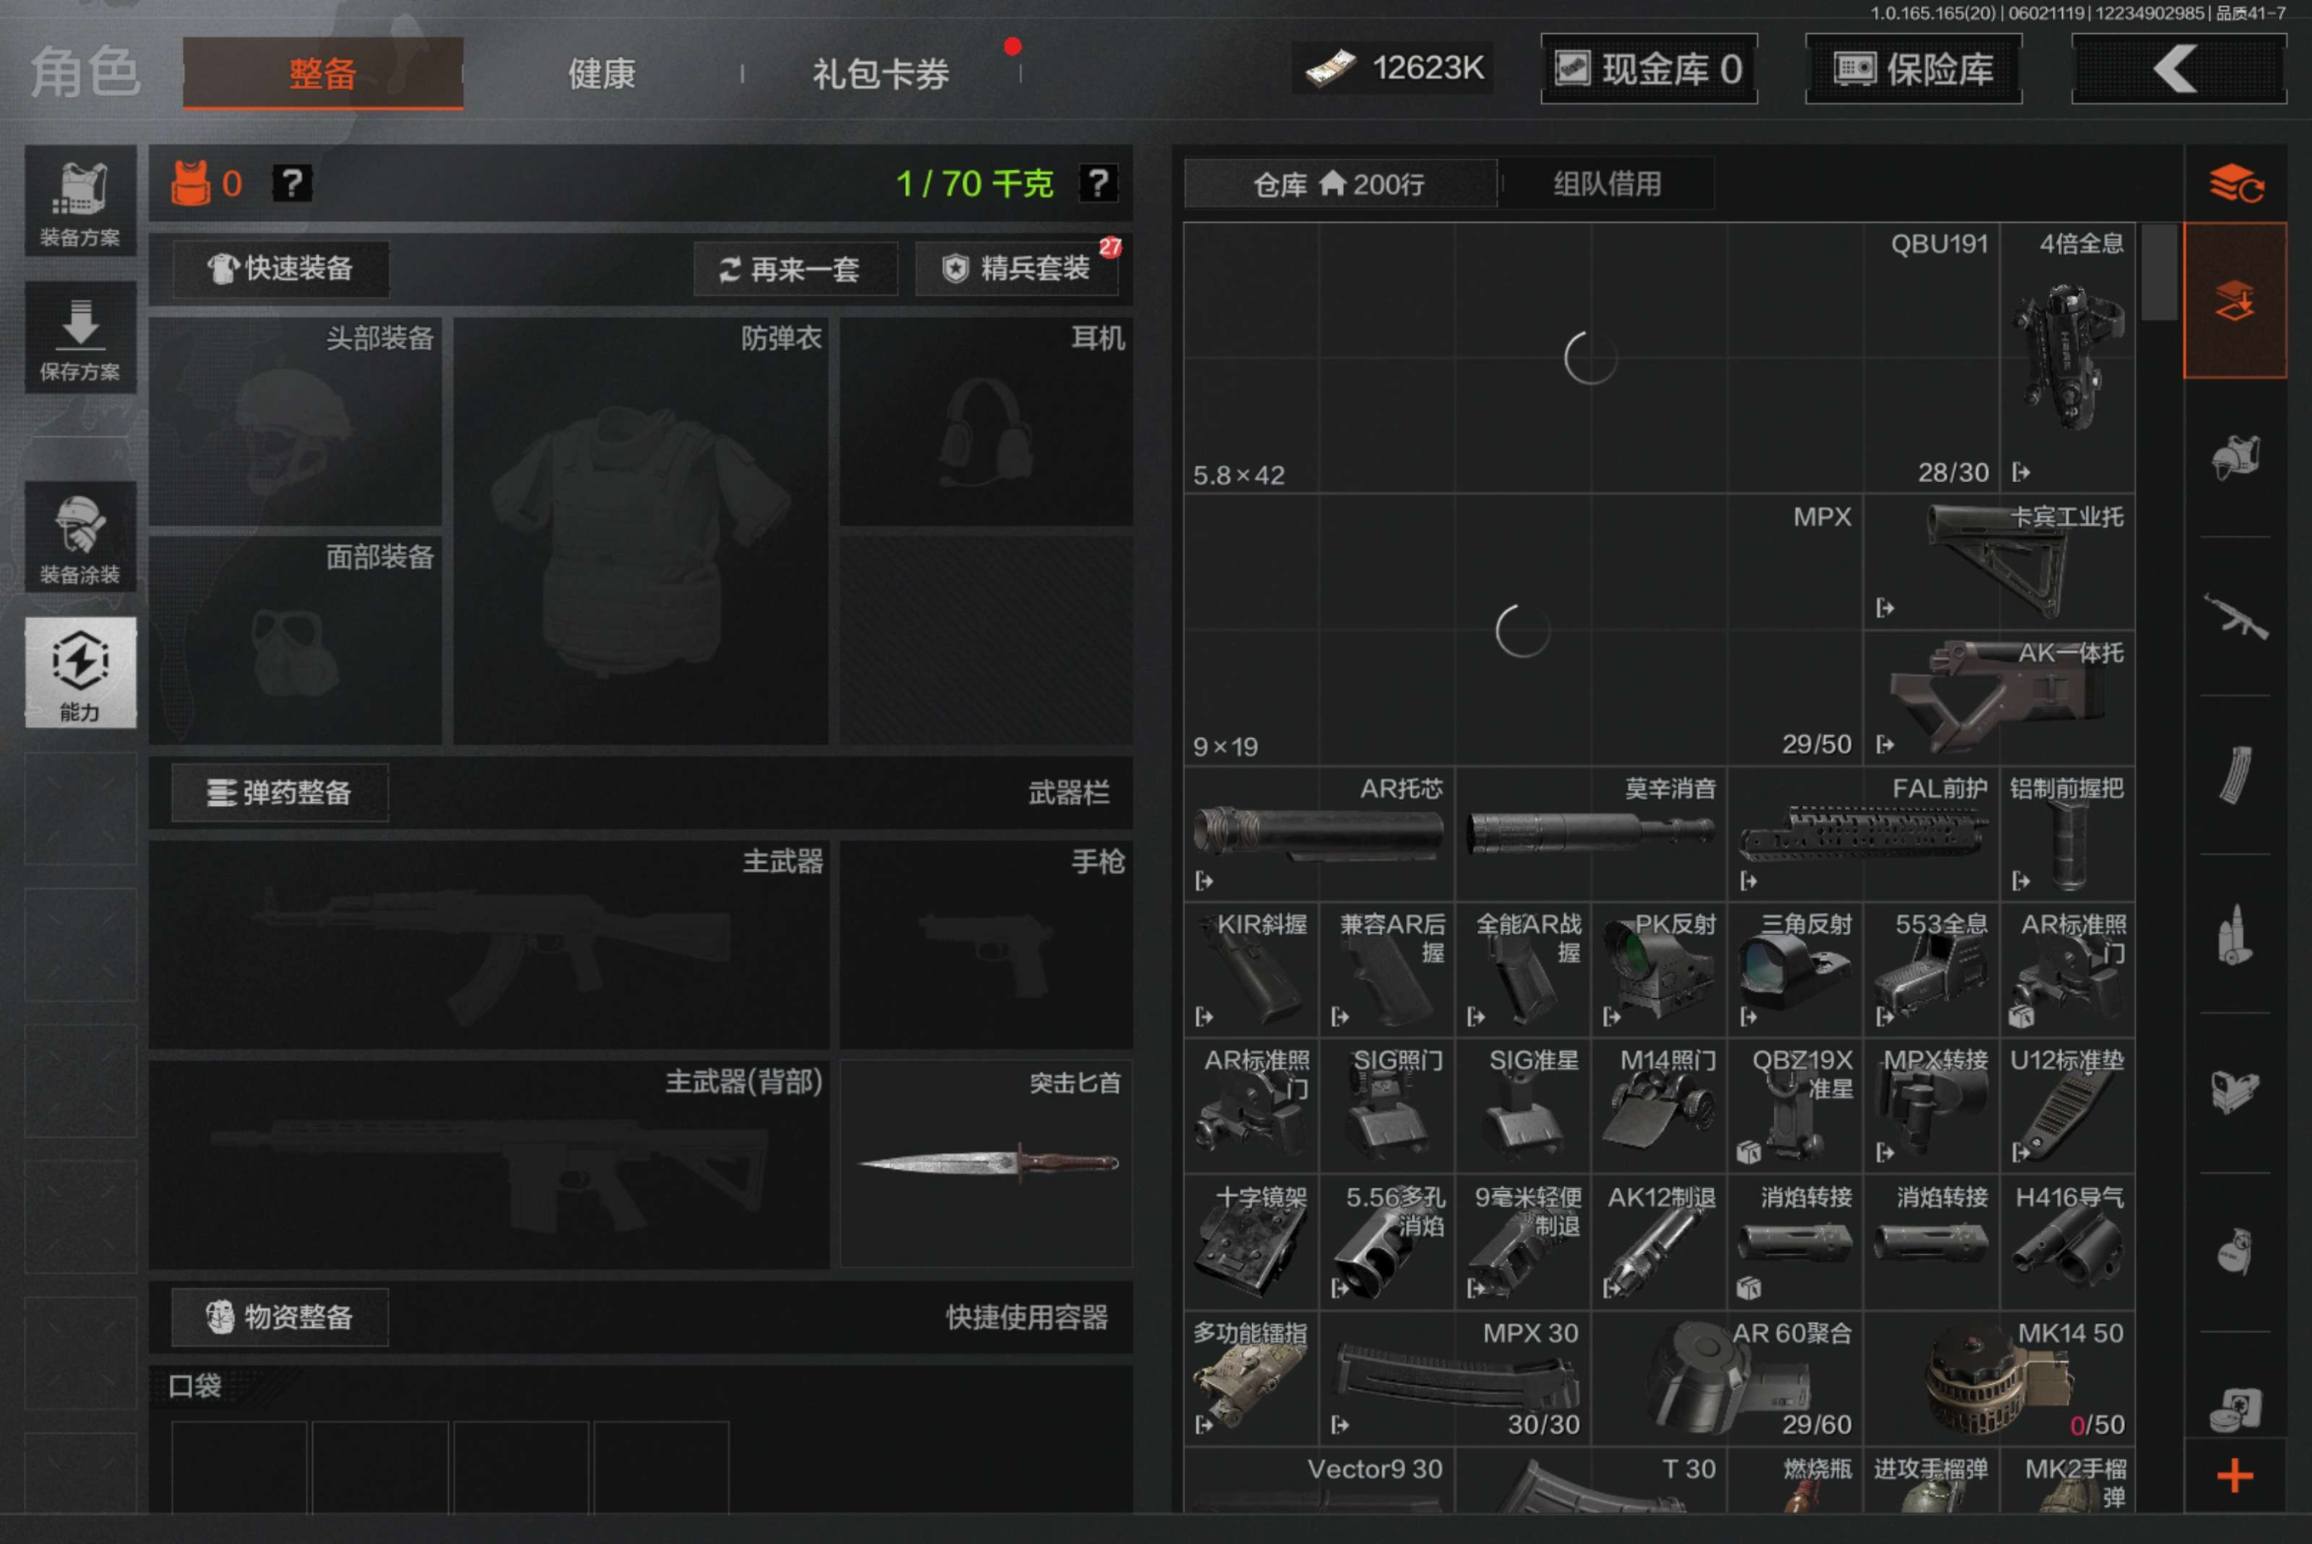Switch to the 健康 tab
Screen dimensions: 2312x1544
pos(602,73)
